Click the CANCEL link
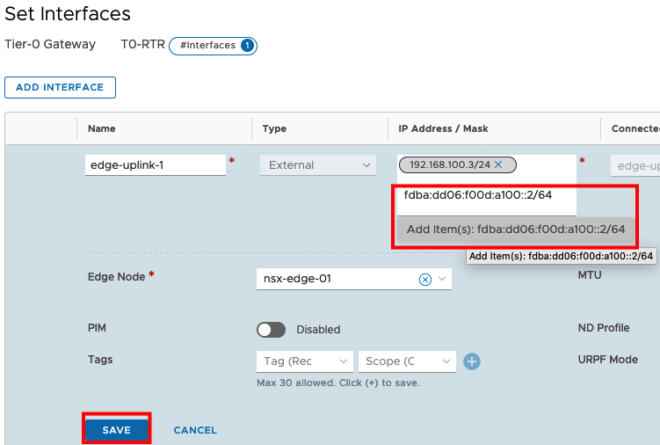 (195, 430)
